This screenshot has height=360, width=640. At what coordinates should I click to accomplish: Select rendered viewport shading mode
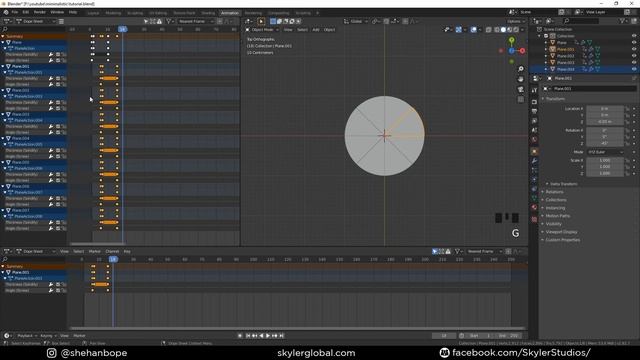[516, 30]
